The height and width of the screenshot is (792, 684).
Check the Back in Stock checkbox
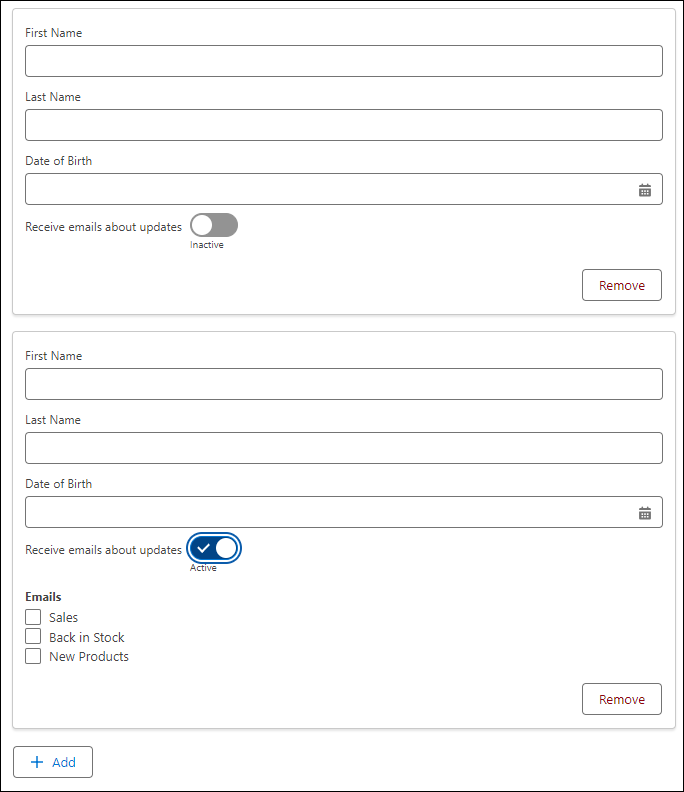[x=33, y=637]
